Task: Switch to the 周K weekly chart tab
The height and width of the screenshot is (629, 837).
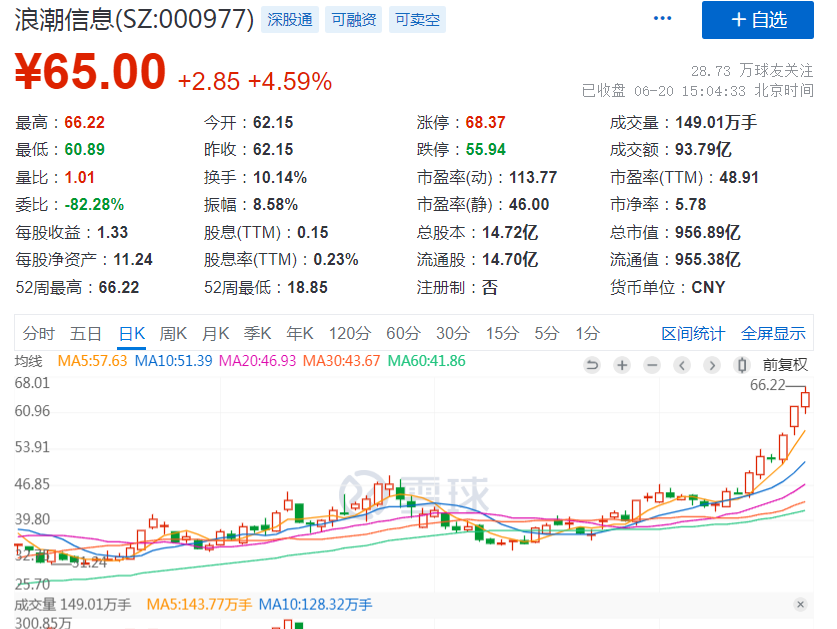Action: (173, 334)
